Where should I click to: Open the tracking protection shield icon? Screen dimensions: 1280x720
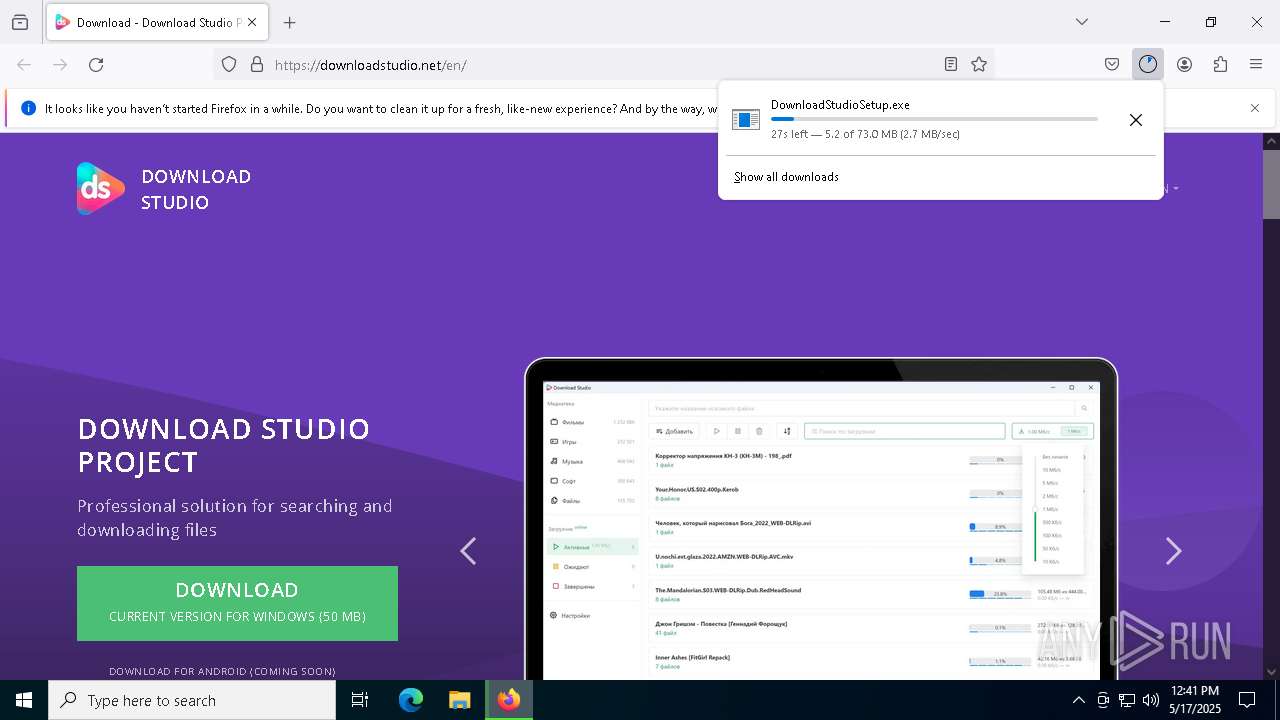coord(229,64)
